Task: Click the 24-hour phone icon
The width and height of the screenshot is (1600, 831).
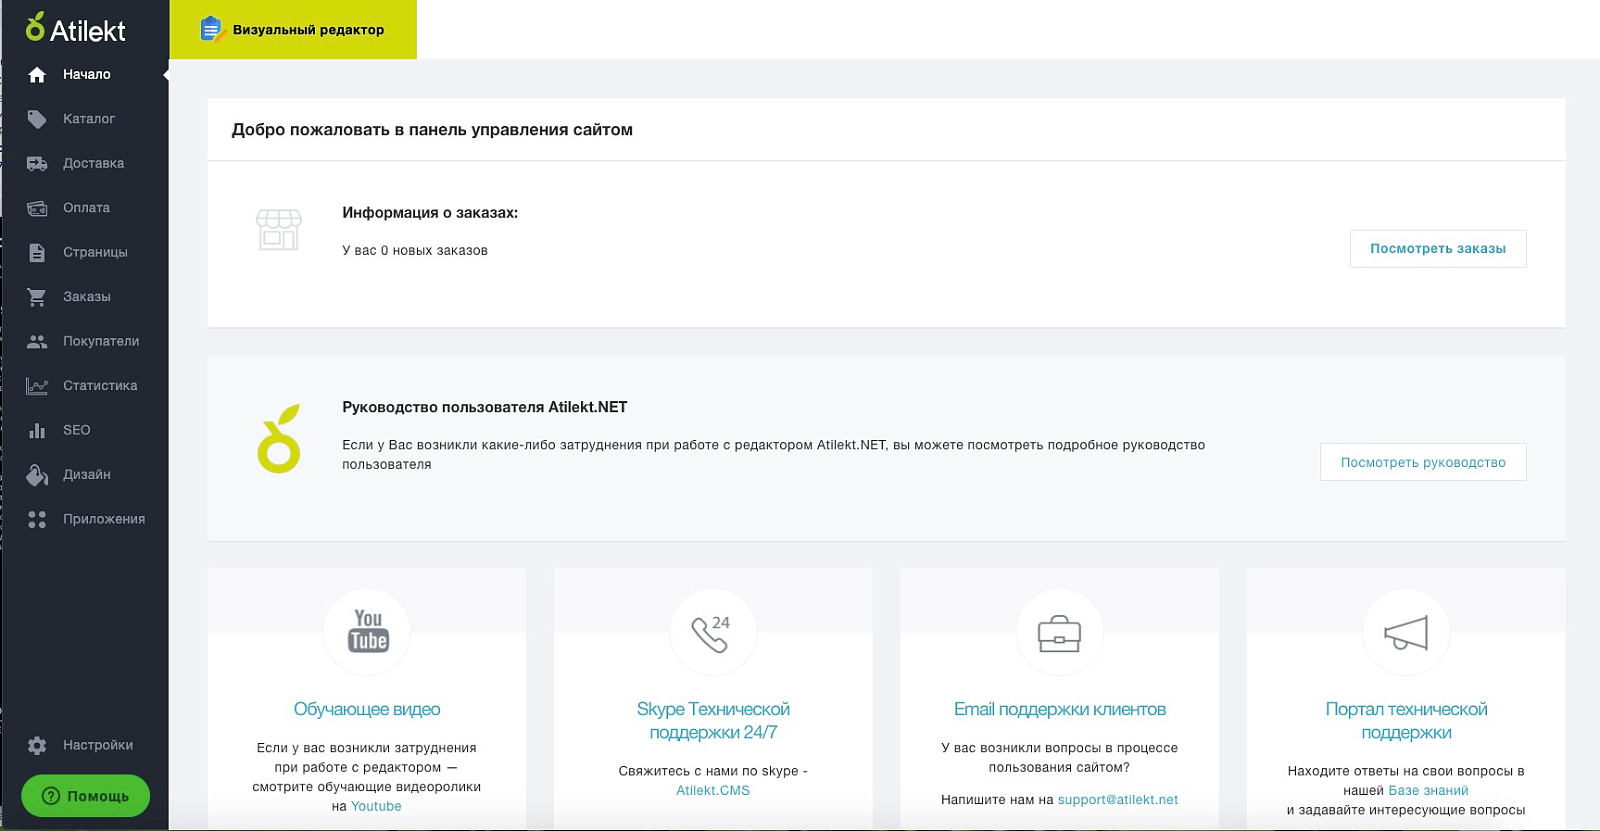Action: point(712,632)
